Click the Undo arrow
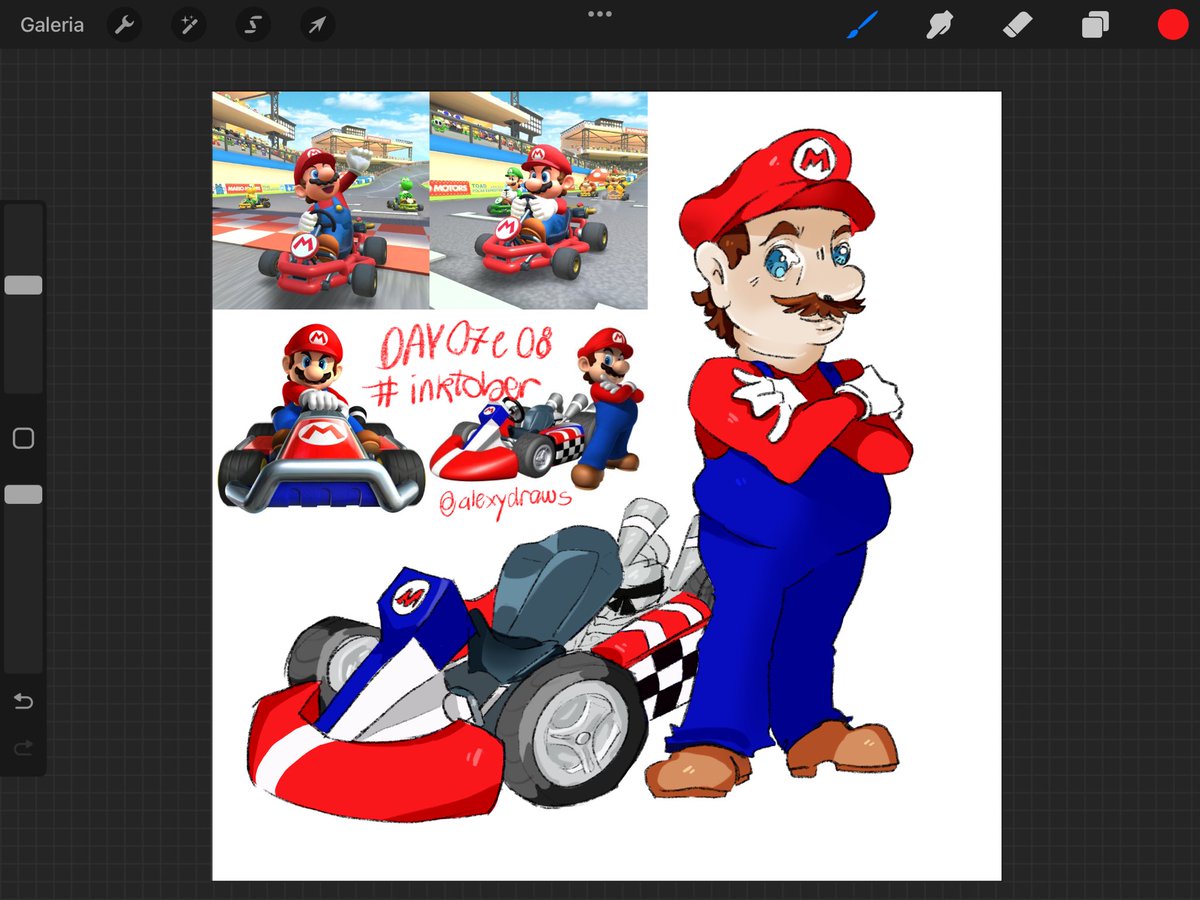Screen dimensions: 1200x900 23,701
